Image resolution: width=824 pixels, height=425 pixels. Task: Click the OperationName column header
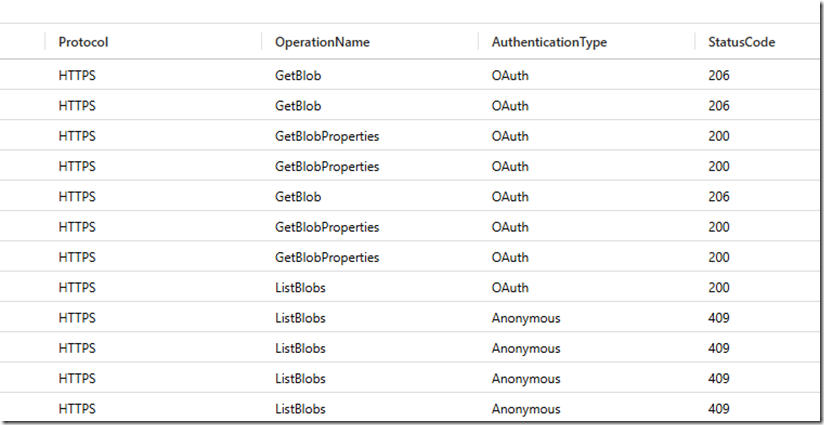coord(322,42)
